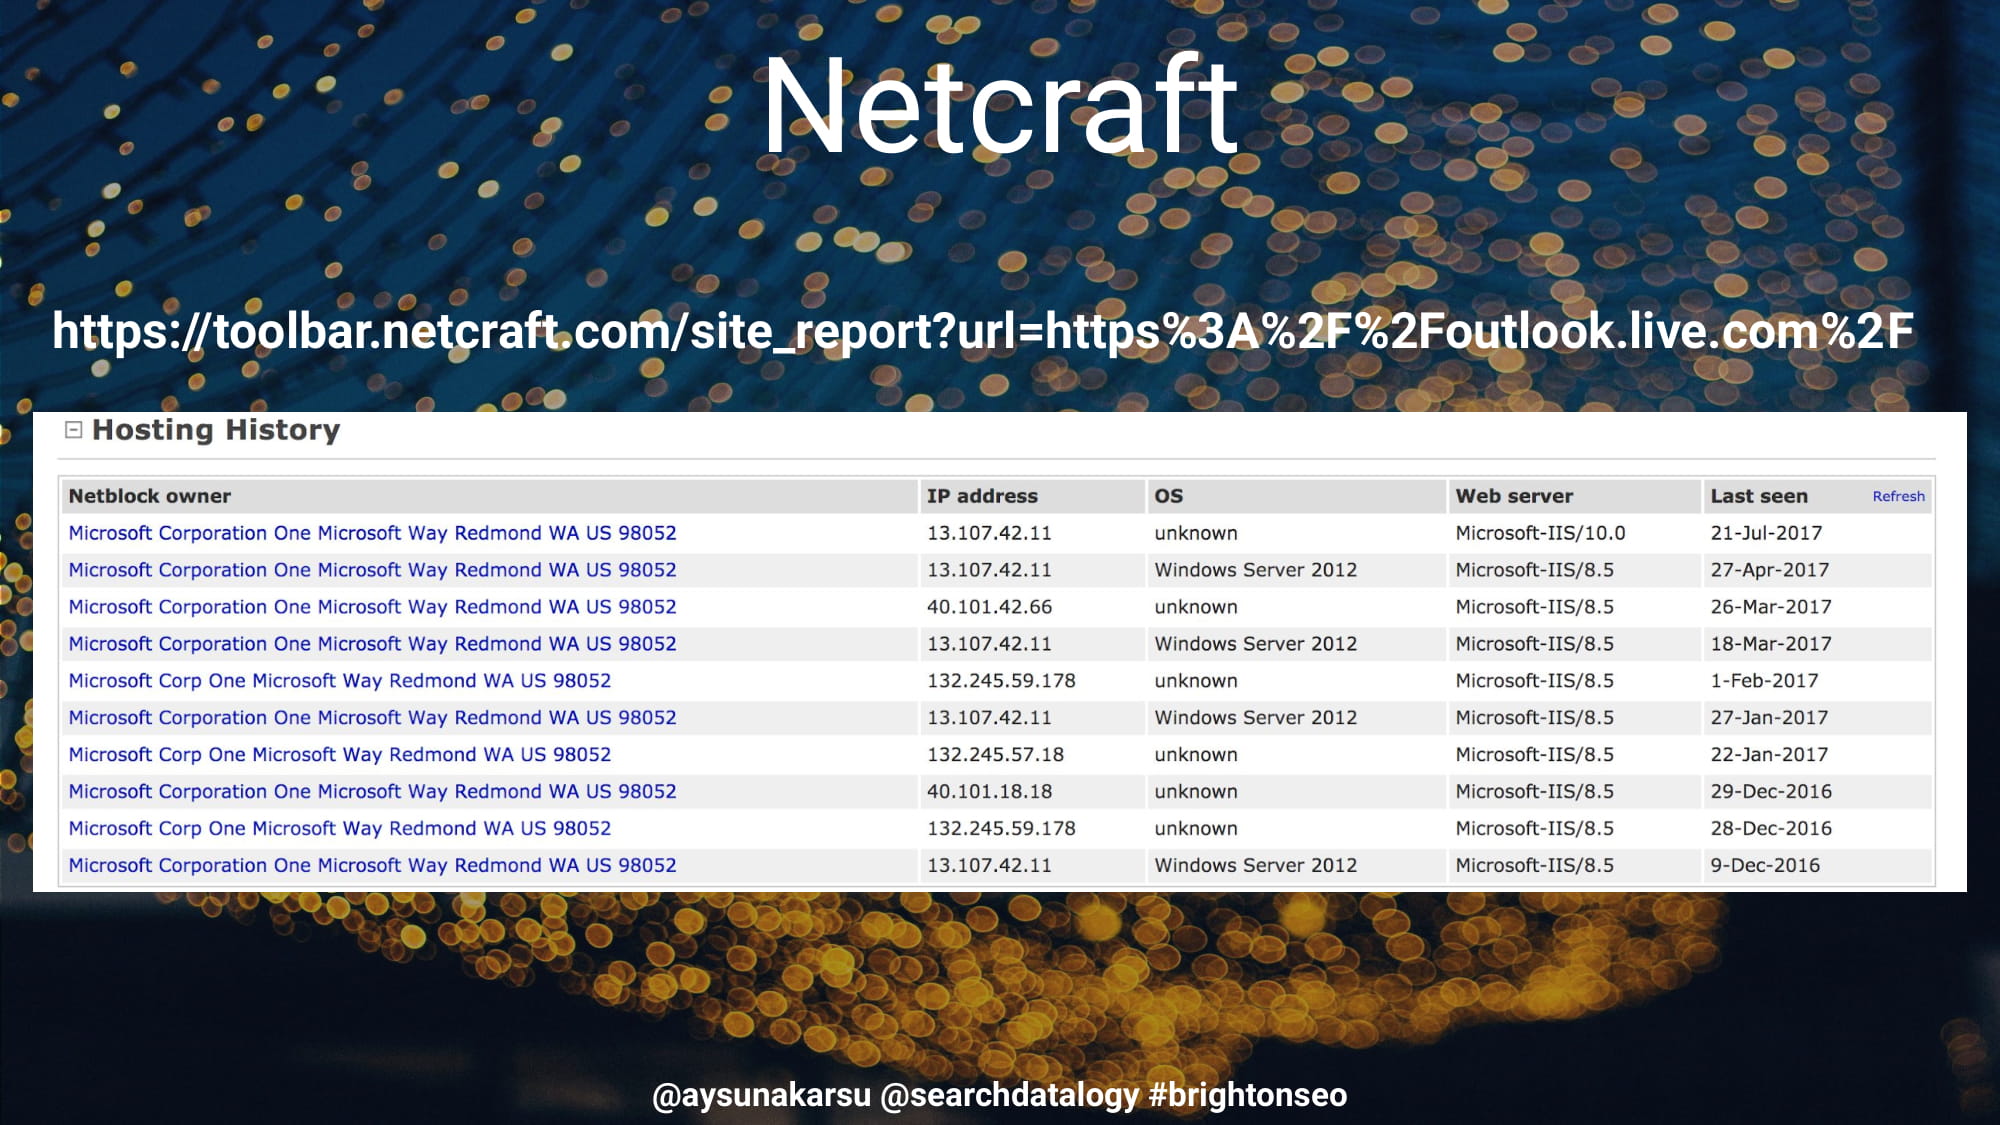Select IP 40.101.42.66
The width and height of the screenshot is (2000, 1125).
pos(989,607)
